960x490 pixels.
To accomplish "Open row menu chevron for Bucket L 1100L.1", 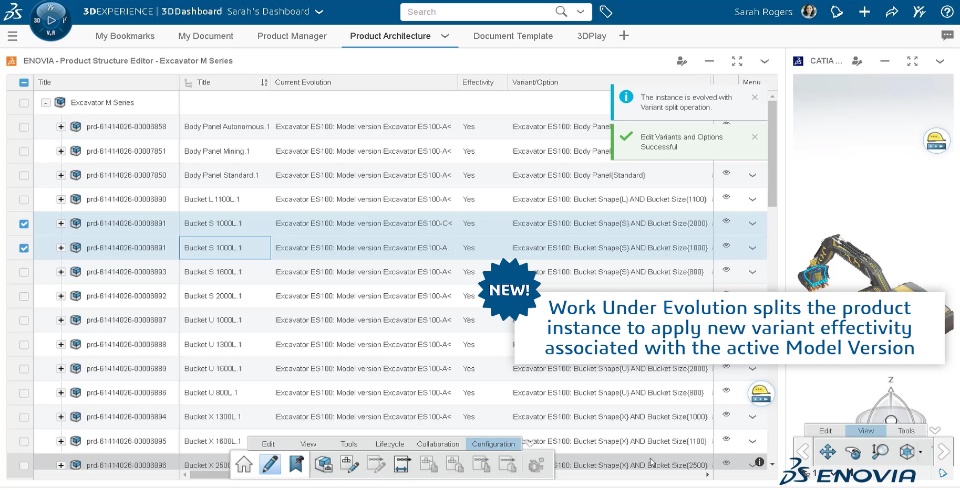I will [752, 199].
